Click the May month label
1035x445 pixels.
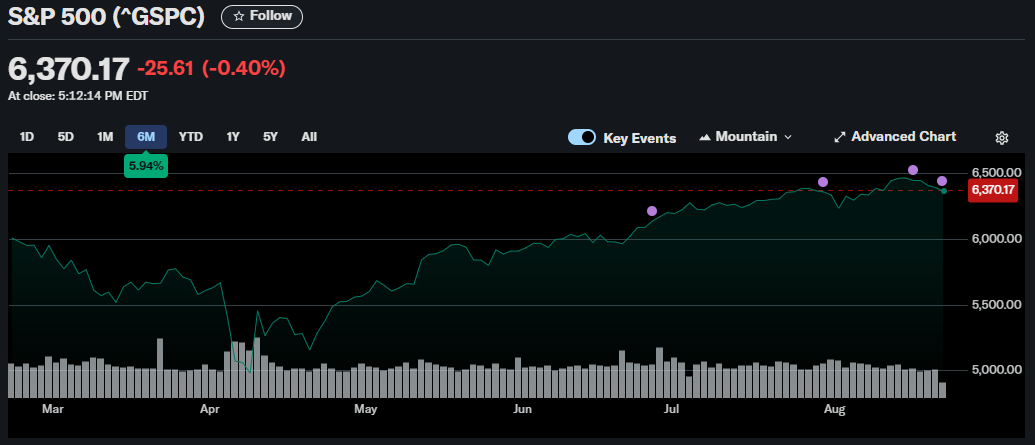click(x=365, y=409)
